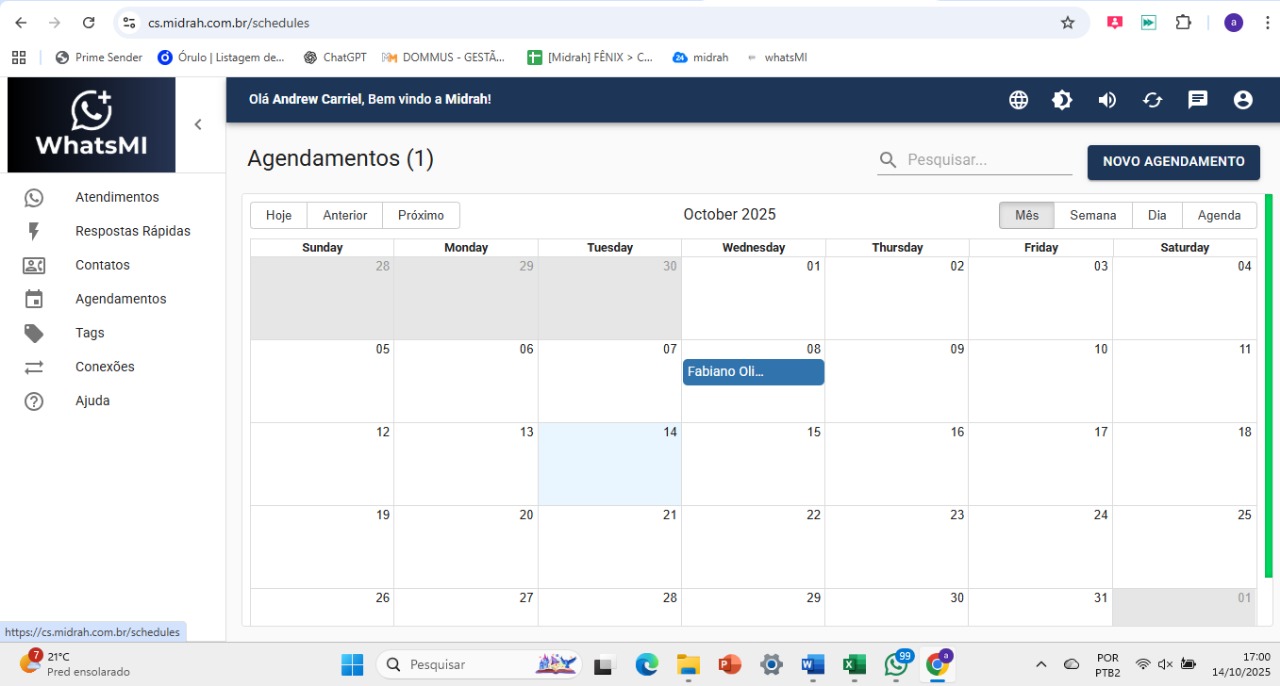Click the Pesquisar search field
Viewport: 1280px width, 686px height.
(x=987, y=160)
